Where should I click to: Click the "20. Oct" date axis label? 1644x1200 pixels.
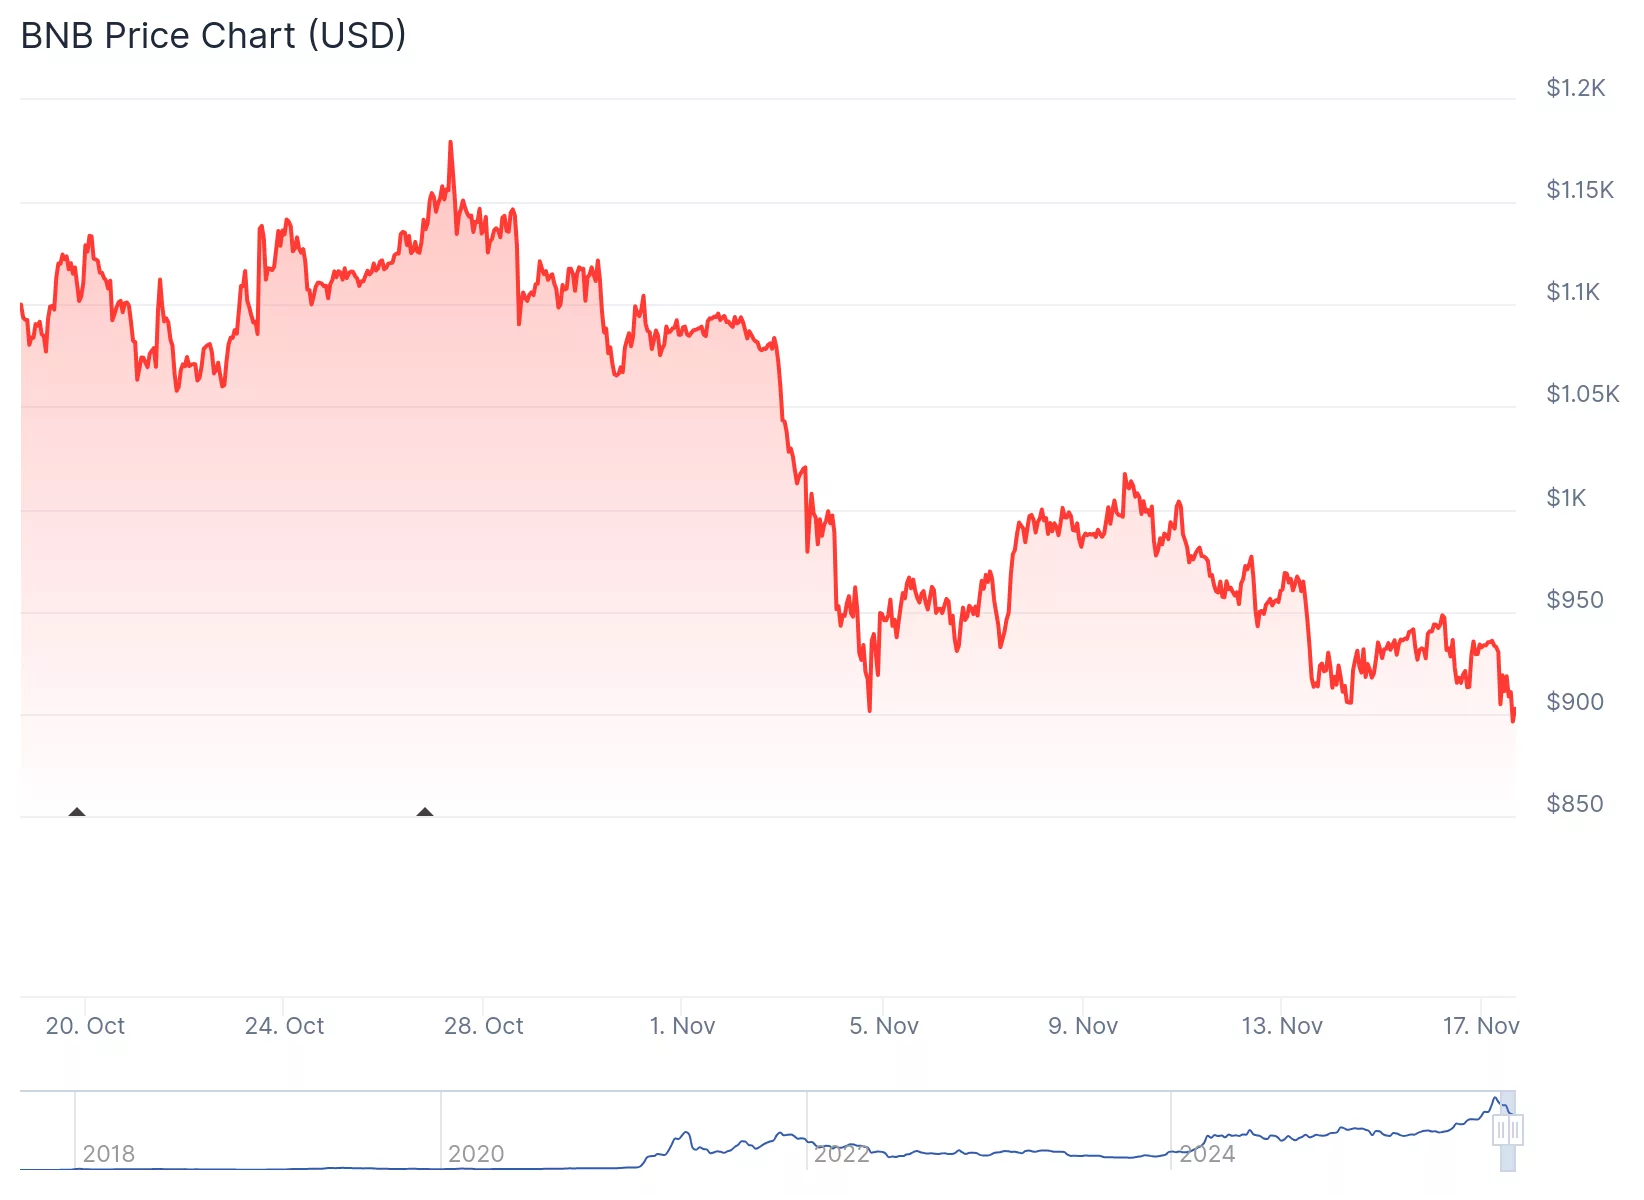click(x=85, y=1026)
